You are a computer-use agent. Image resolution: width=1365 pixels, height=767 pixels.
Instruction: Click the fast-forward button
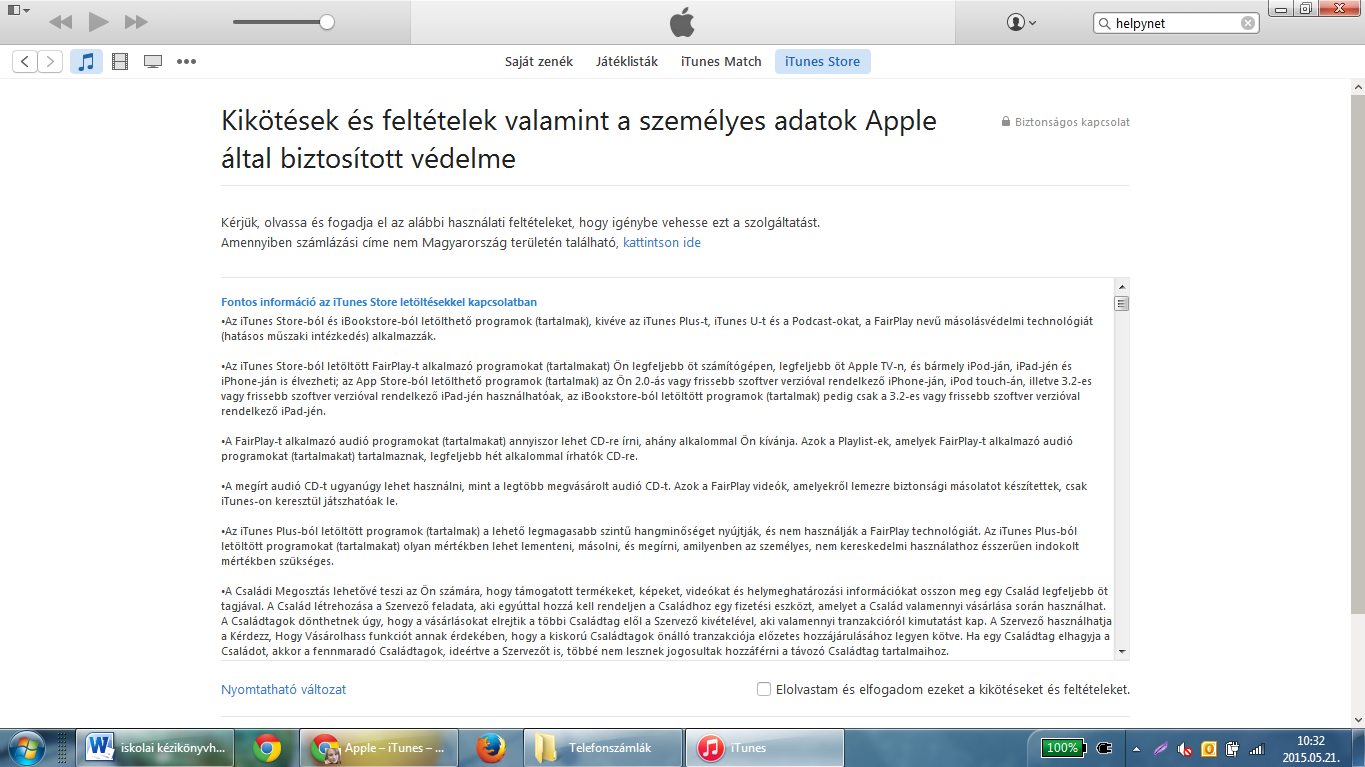click(136, 22)
